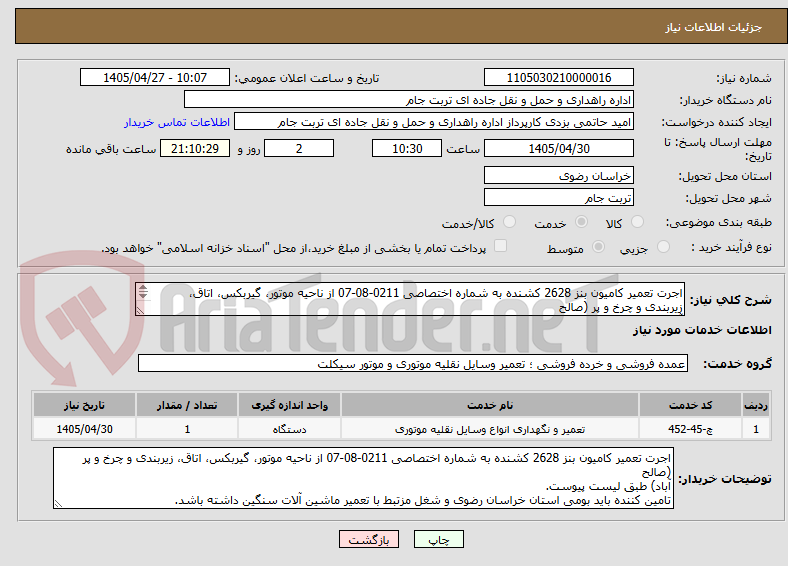The height and width of the screenshot is (566, 788).
Task: Click the province field خراسان رضوی
Action: [x=558, y=175]
